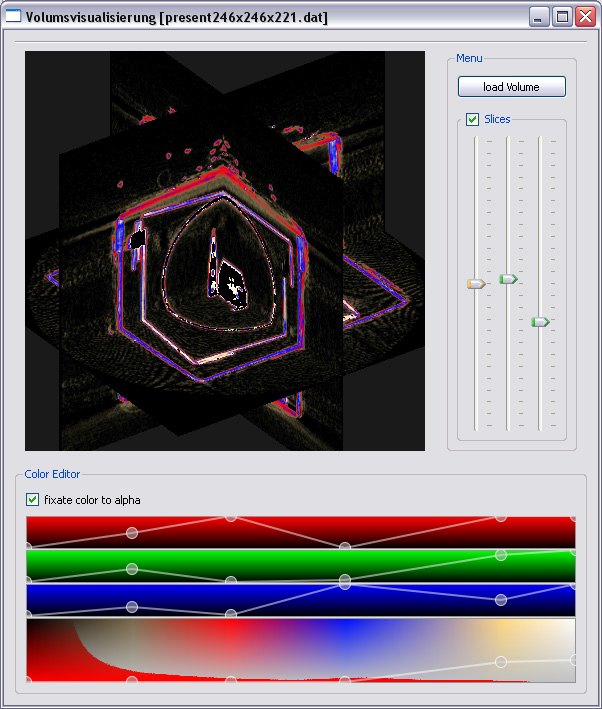Click the Slices label text
The height and width of the screenshot is (709, 602).
tap(497, 119)
